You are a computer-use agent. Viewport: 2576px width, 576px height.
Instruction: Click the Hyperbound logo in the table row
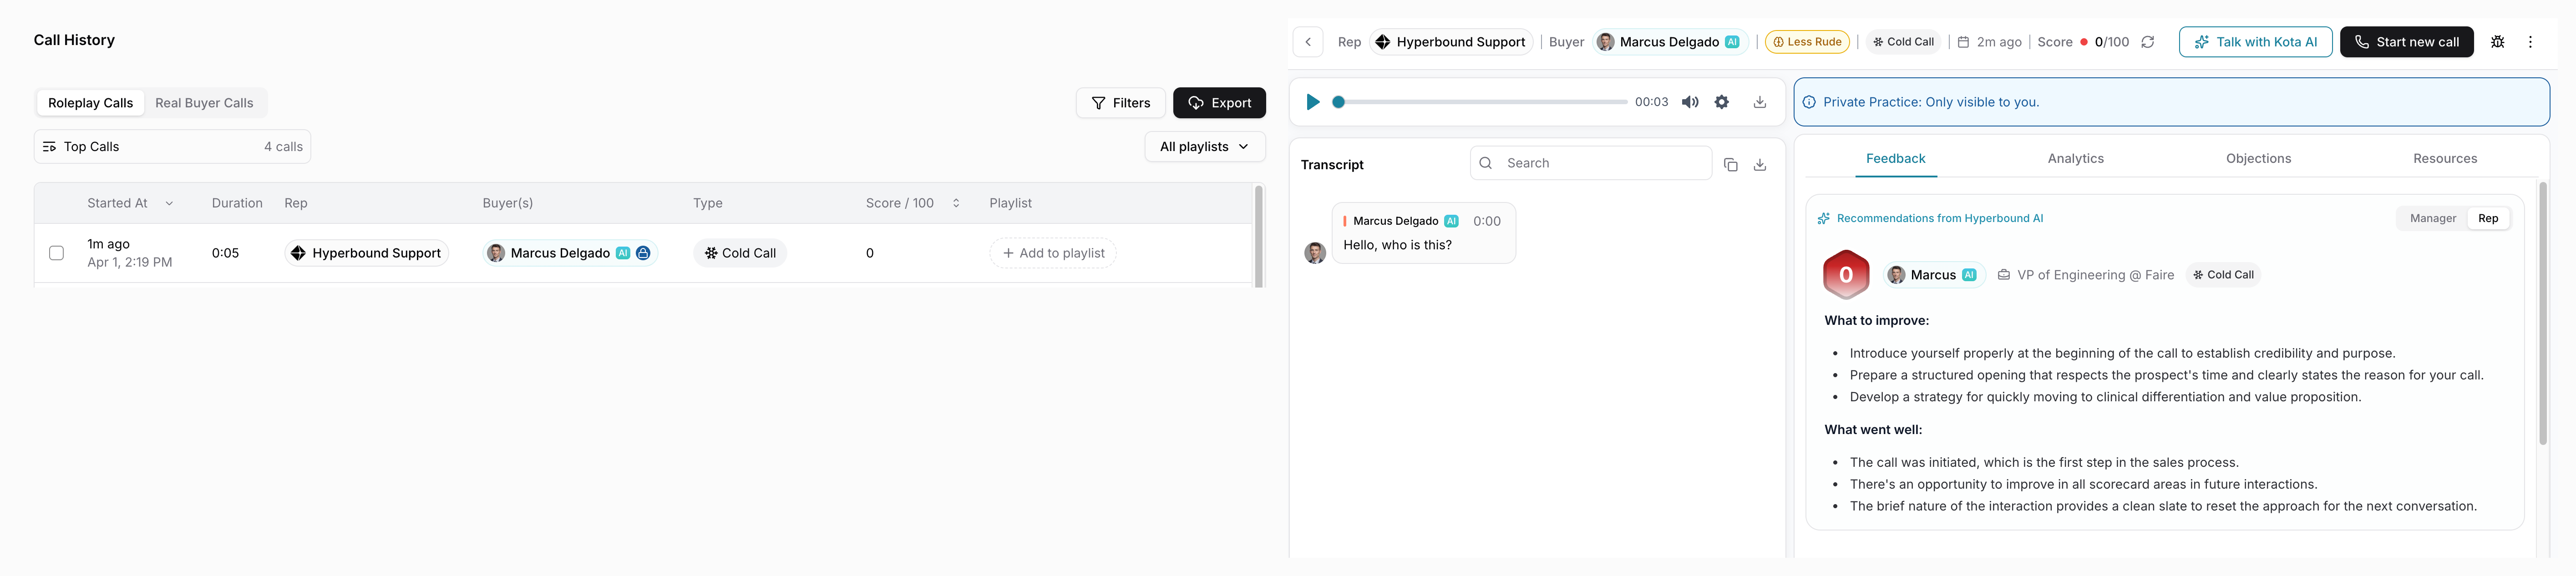pyautogui.click(x=298, y=253)
